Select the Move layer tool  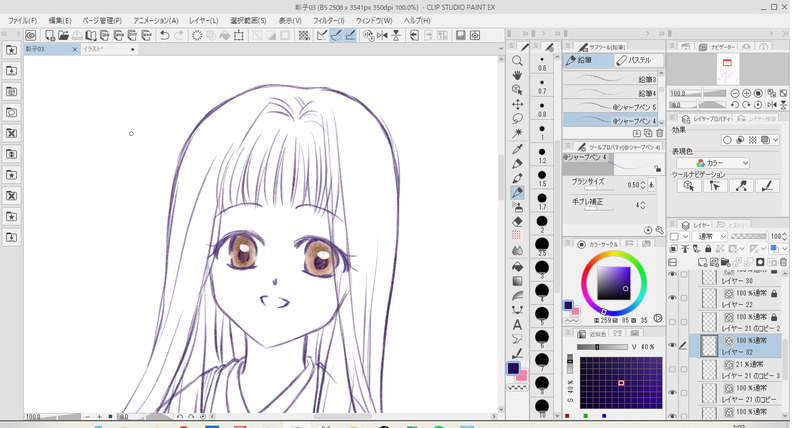click(517, 104)
